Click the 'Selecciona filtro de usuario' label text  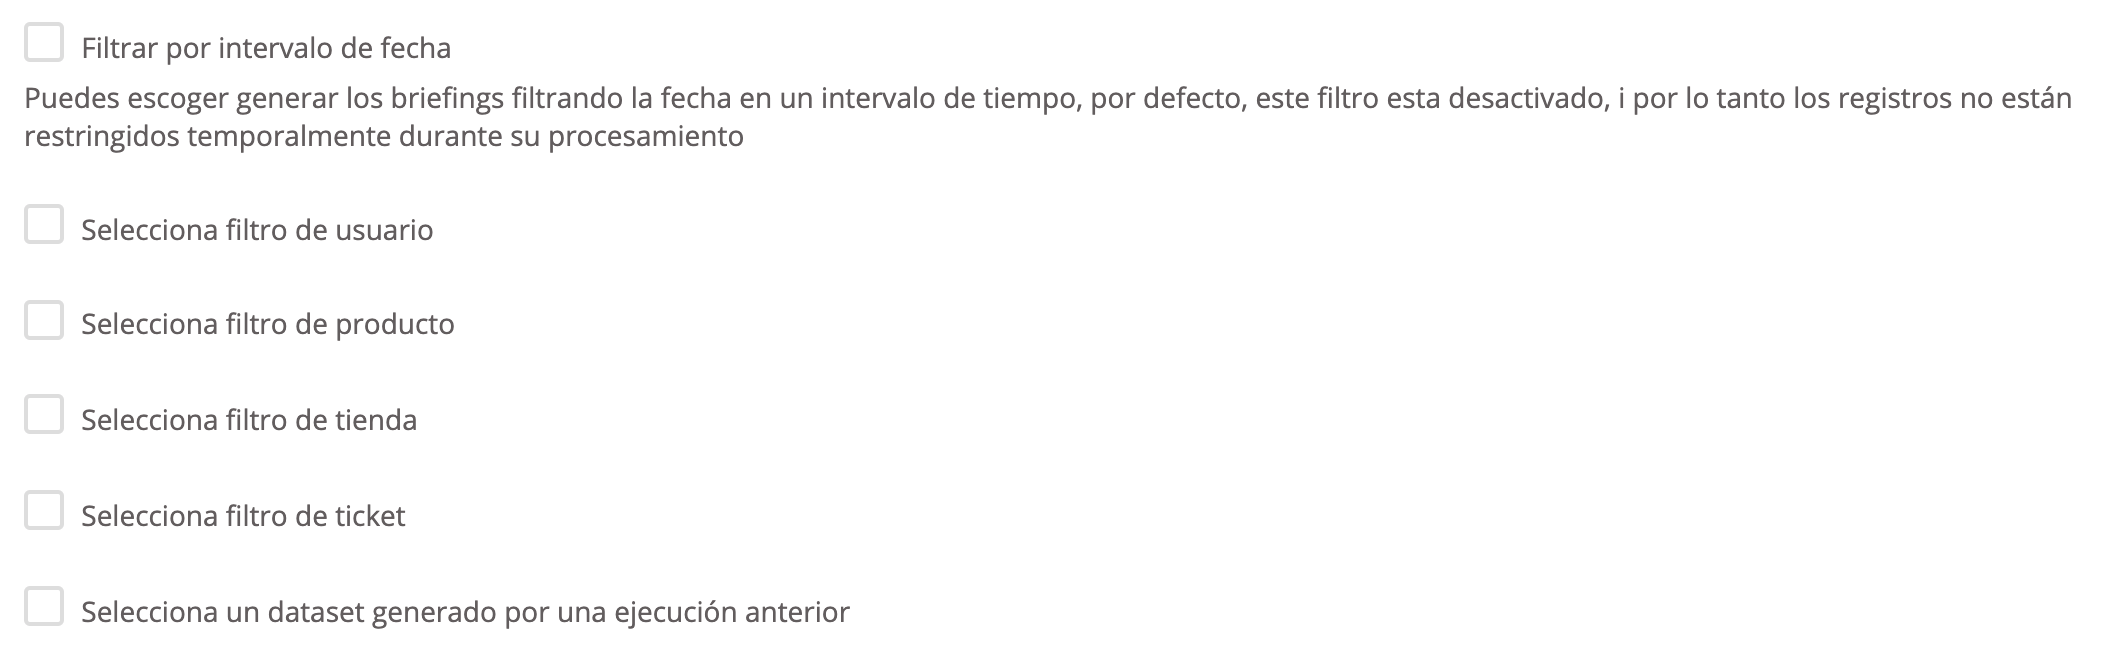pyautogui.click(x=257, y=230)
